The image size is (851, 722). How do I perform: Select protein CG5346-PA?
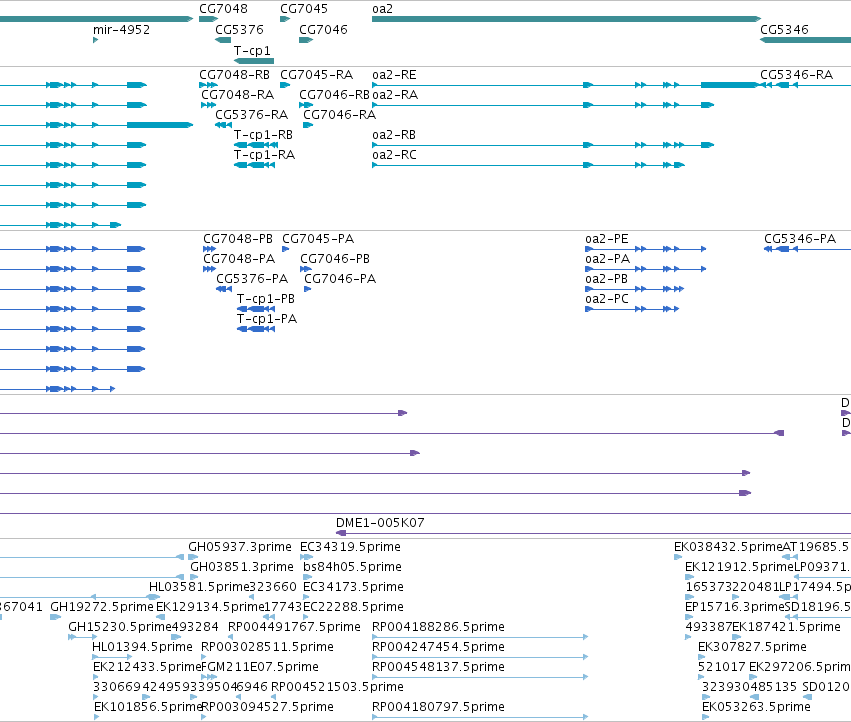pos(800,238)
